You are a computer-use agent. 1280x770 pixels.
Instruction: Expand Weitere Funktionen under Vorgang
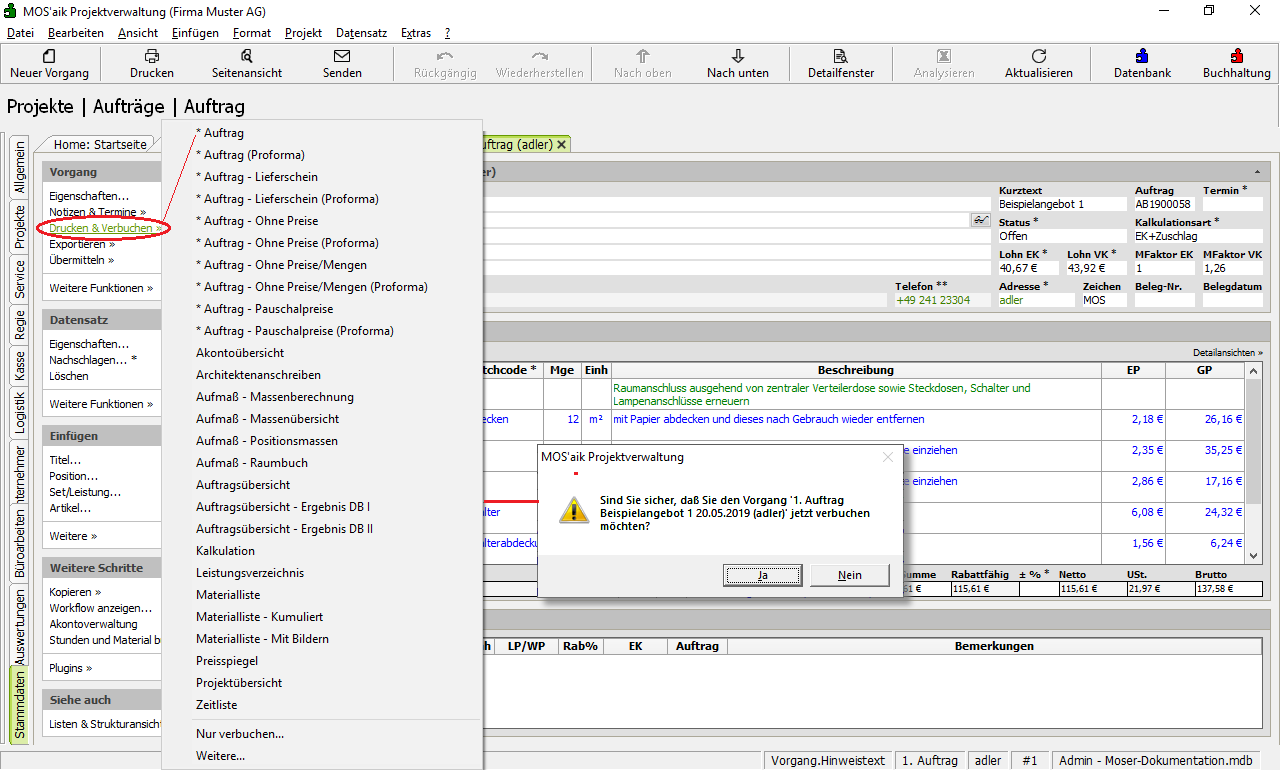[101, 288]
